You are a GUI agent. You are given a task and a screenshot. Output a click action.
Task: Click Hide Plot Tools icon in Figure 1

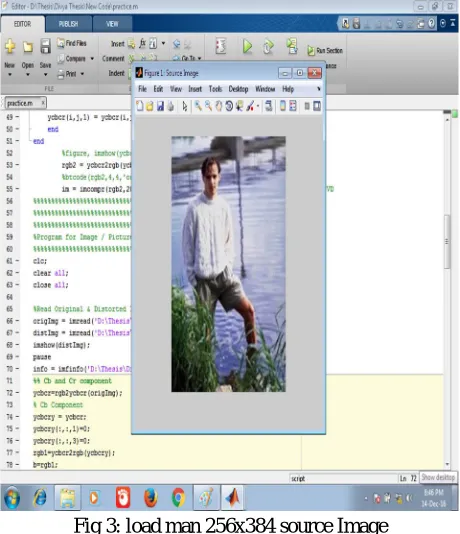pyautogui.click(x=307, y=106)
